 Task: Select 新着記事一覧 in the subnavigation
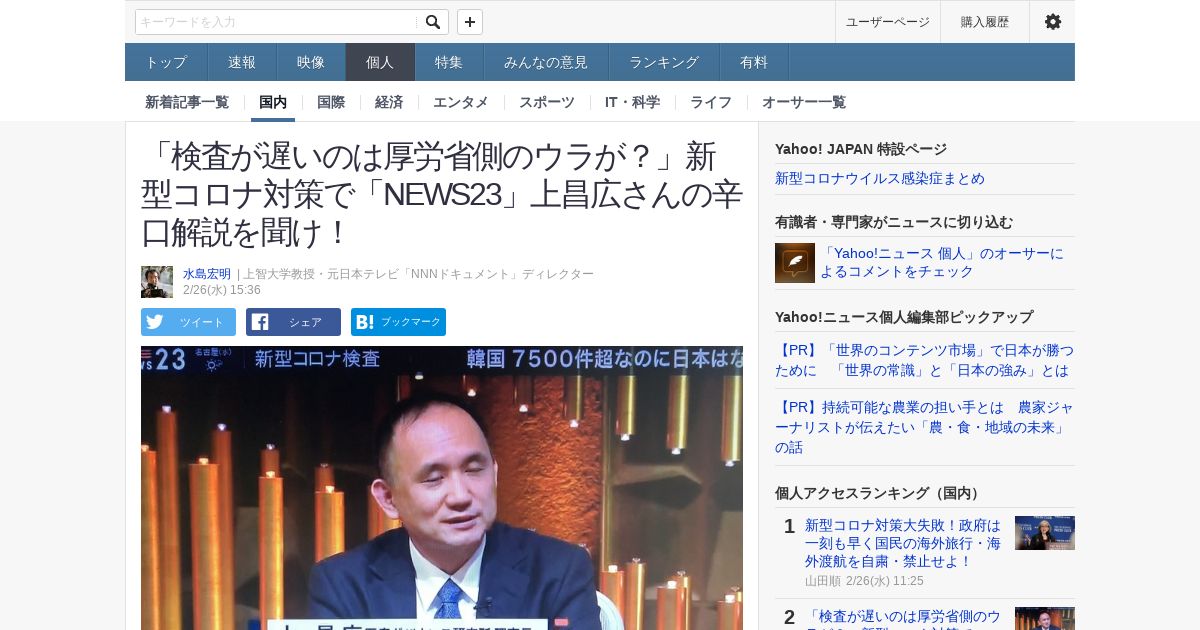coord(187,102)
